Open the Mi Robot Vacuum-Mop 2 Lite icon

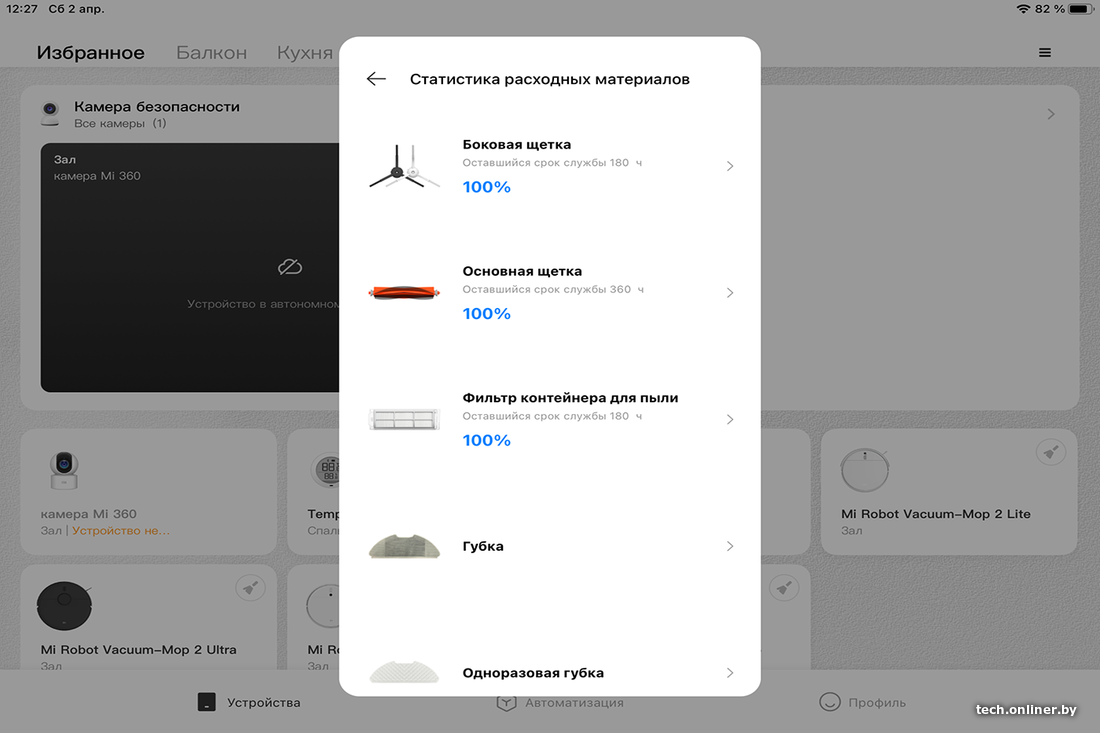(x=865, y=469)
